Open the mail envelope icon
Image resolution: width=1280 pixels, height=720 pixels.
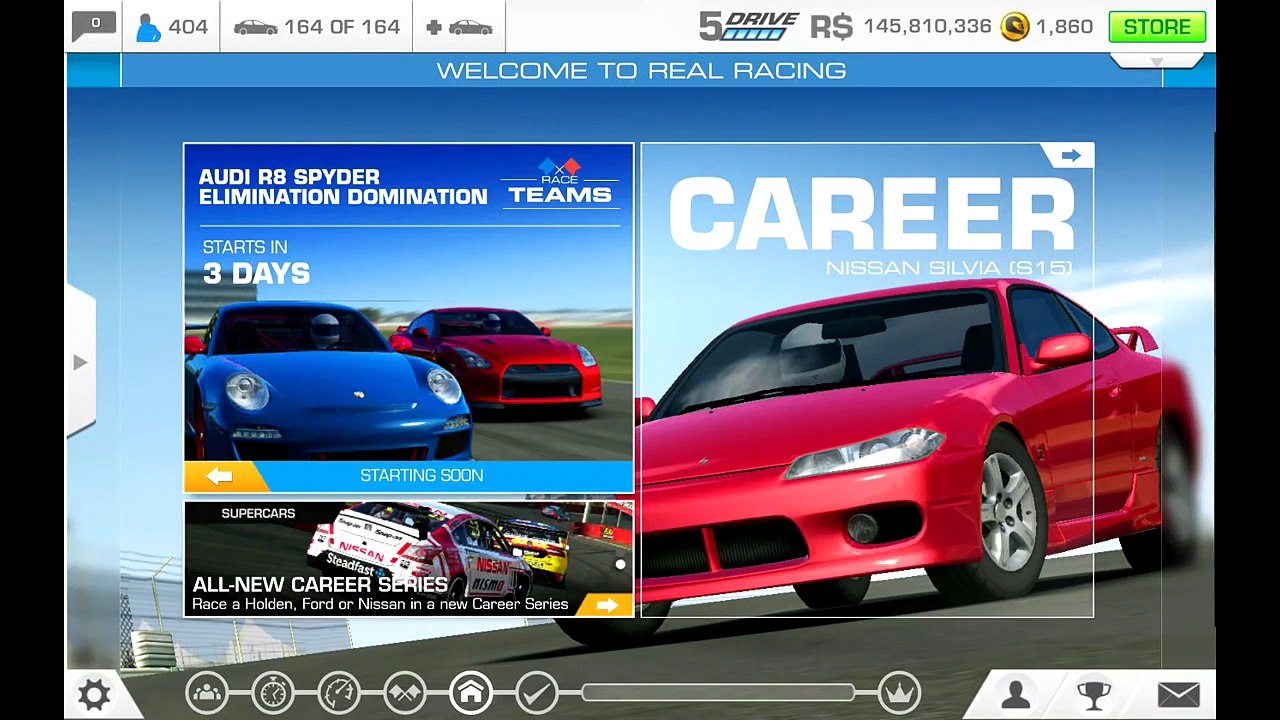1178,694
